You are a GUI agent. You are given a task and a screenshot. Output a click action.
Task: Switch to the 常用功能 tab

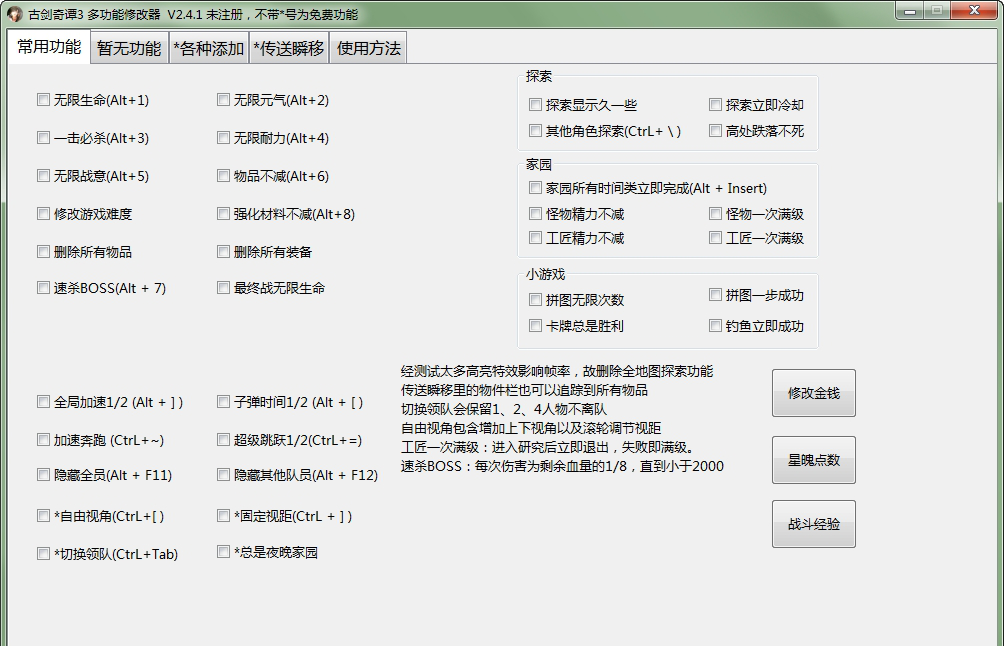click(x=49, y=47)
